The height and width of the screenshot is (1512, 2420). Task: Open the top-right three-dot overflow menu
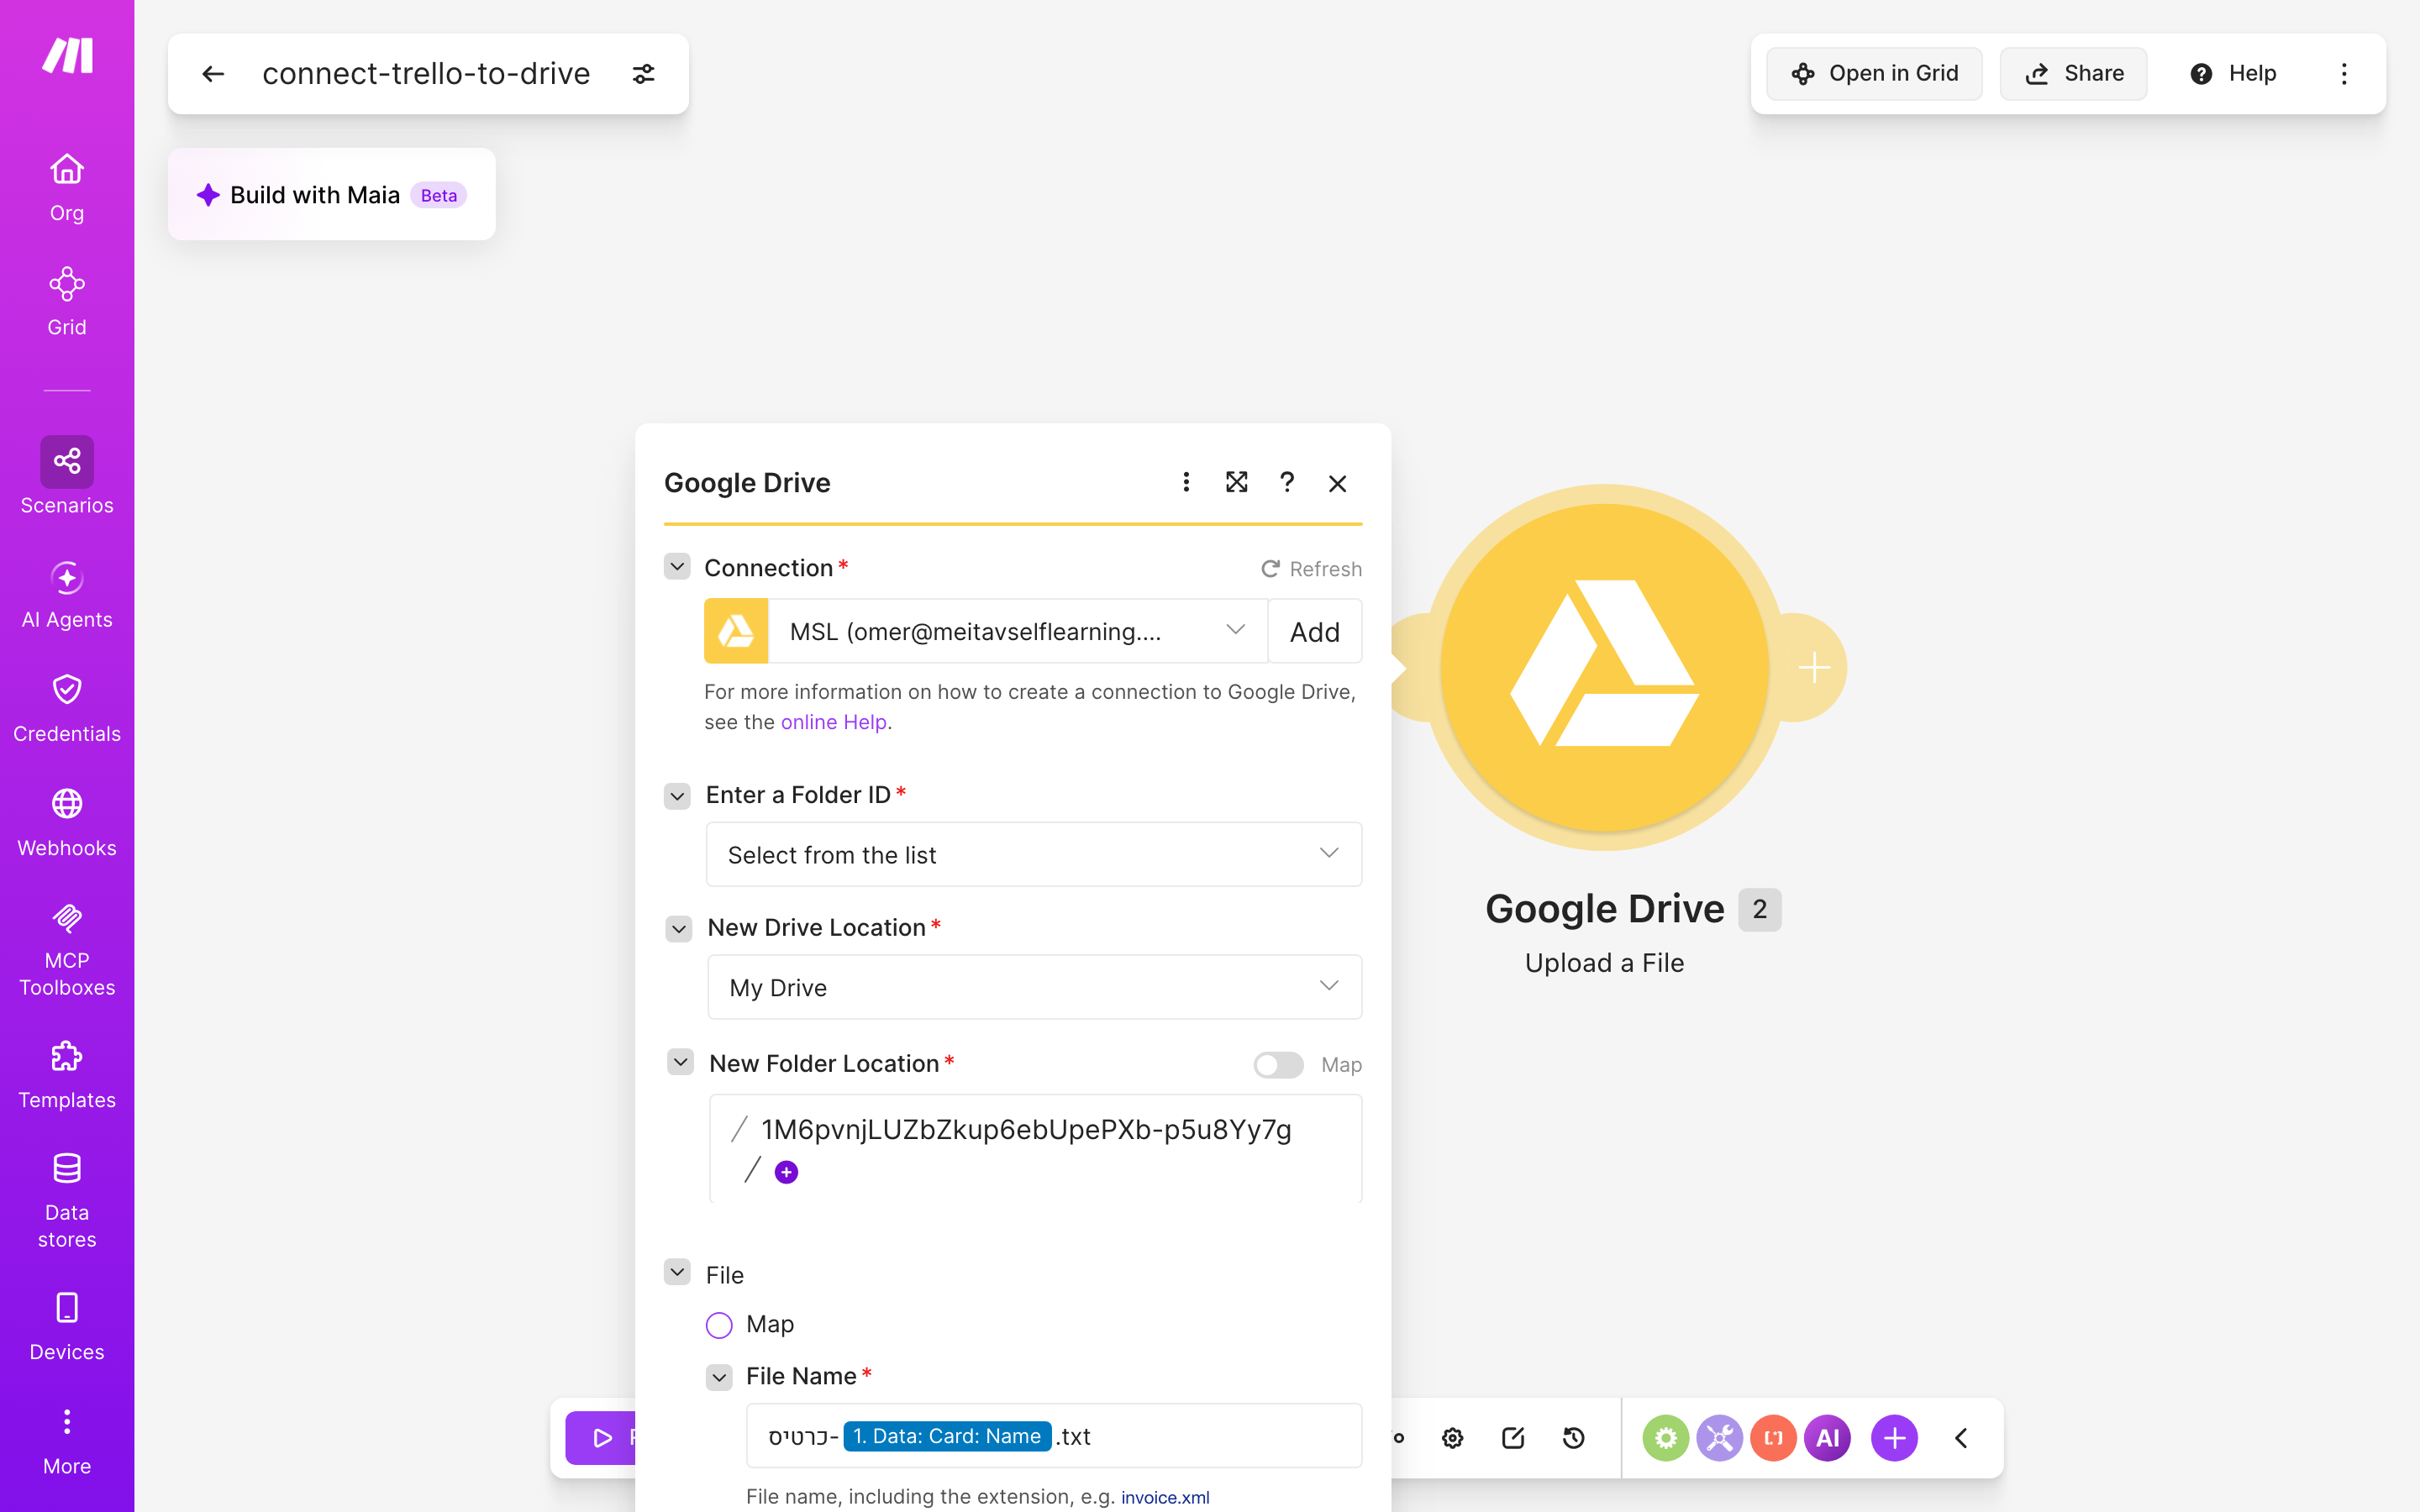point(2344,74)
